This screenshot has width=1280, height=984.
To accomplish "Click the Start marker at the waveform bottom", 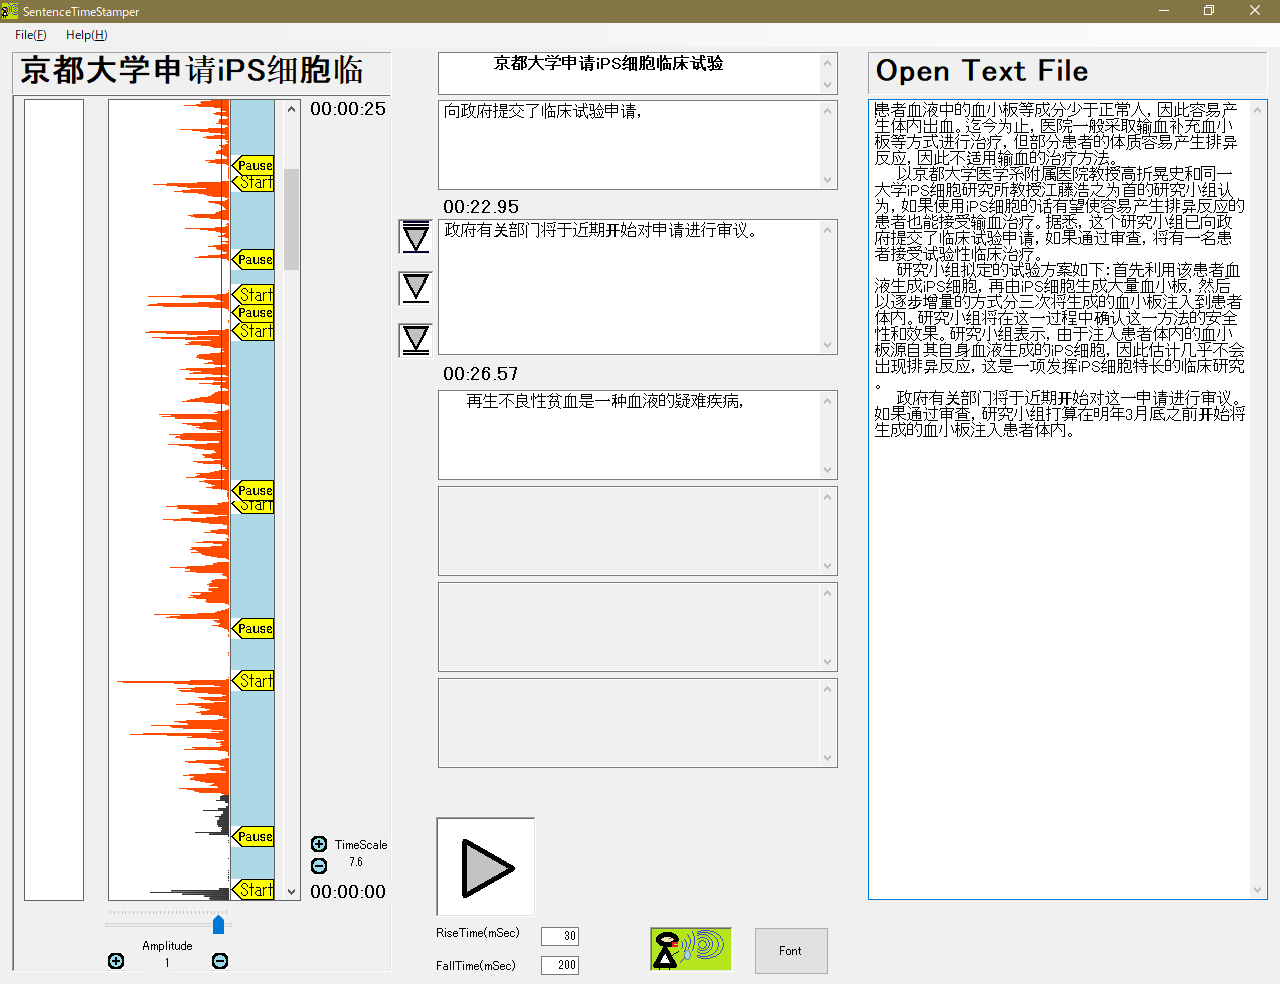I will [x=253, y=888].
